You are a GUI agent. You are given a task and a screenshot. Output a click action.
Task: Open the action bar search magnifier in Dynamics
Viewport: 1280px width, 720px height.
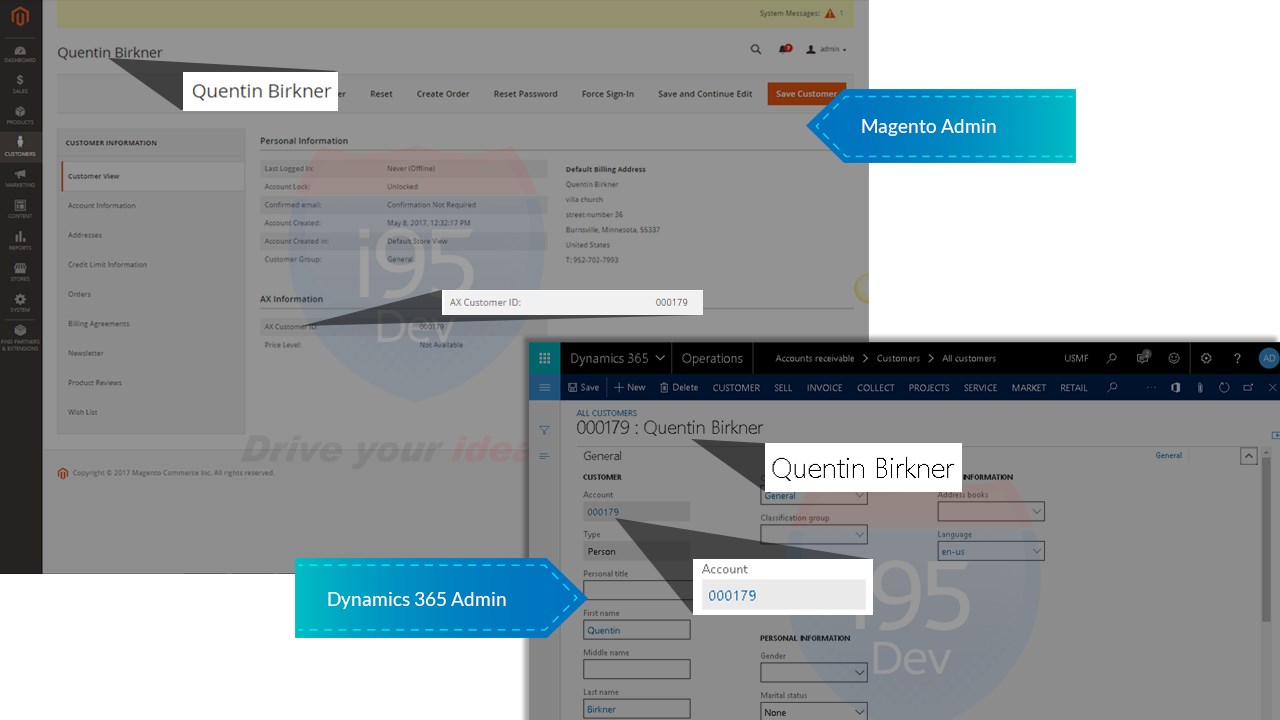(x=1112, y=387)
